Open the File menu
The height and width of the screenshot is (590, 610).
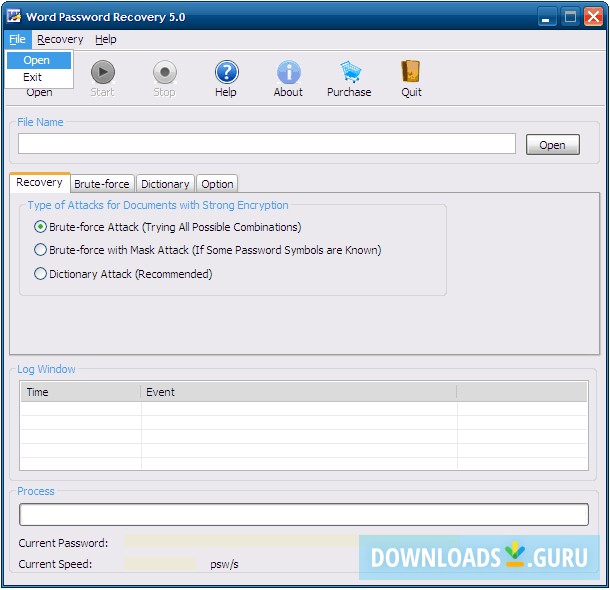18,39
